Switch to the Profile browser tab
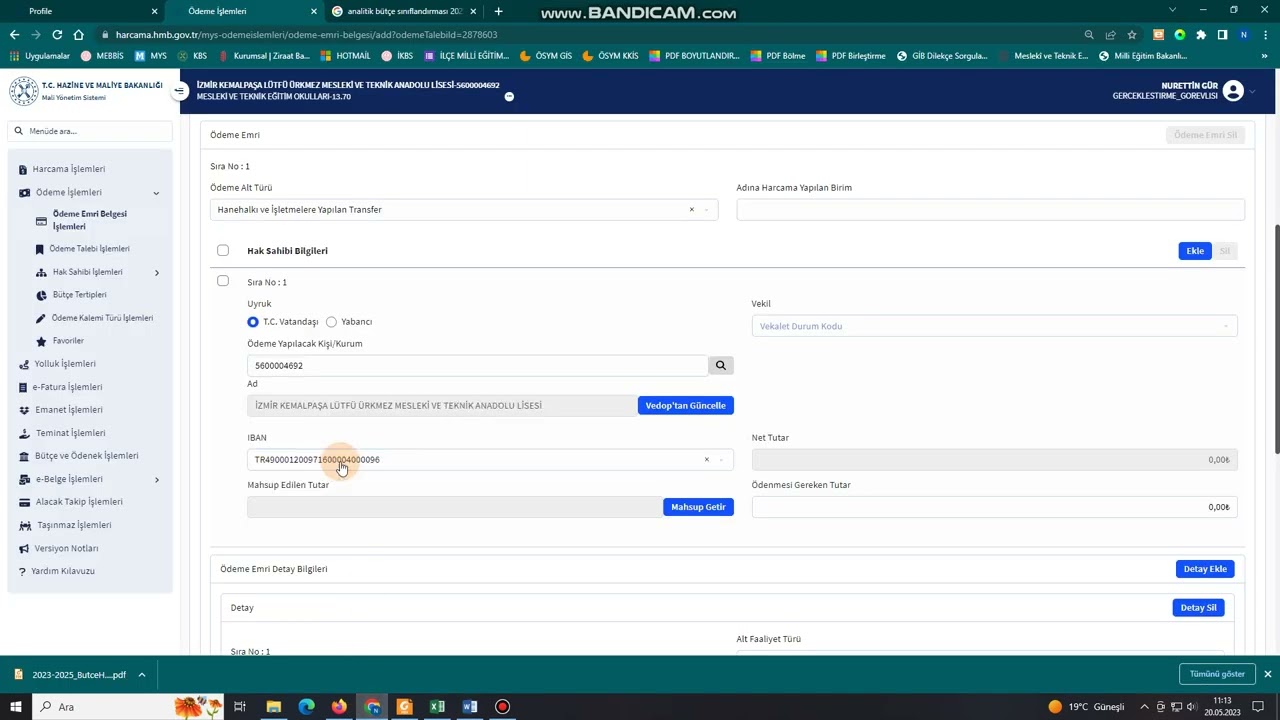 pyautogui.click(x=84, y=11)
